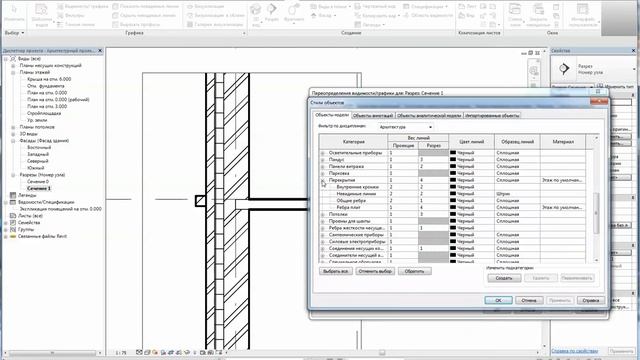Click Связанные файлы Revit icon
This screenshot has height=360, width=640.
pos(13,236)
